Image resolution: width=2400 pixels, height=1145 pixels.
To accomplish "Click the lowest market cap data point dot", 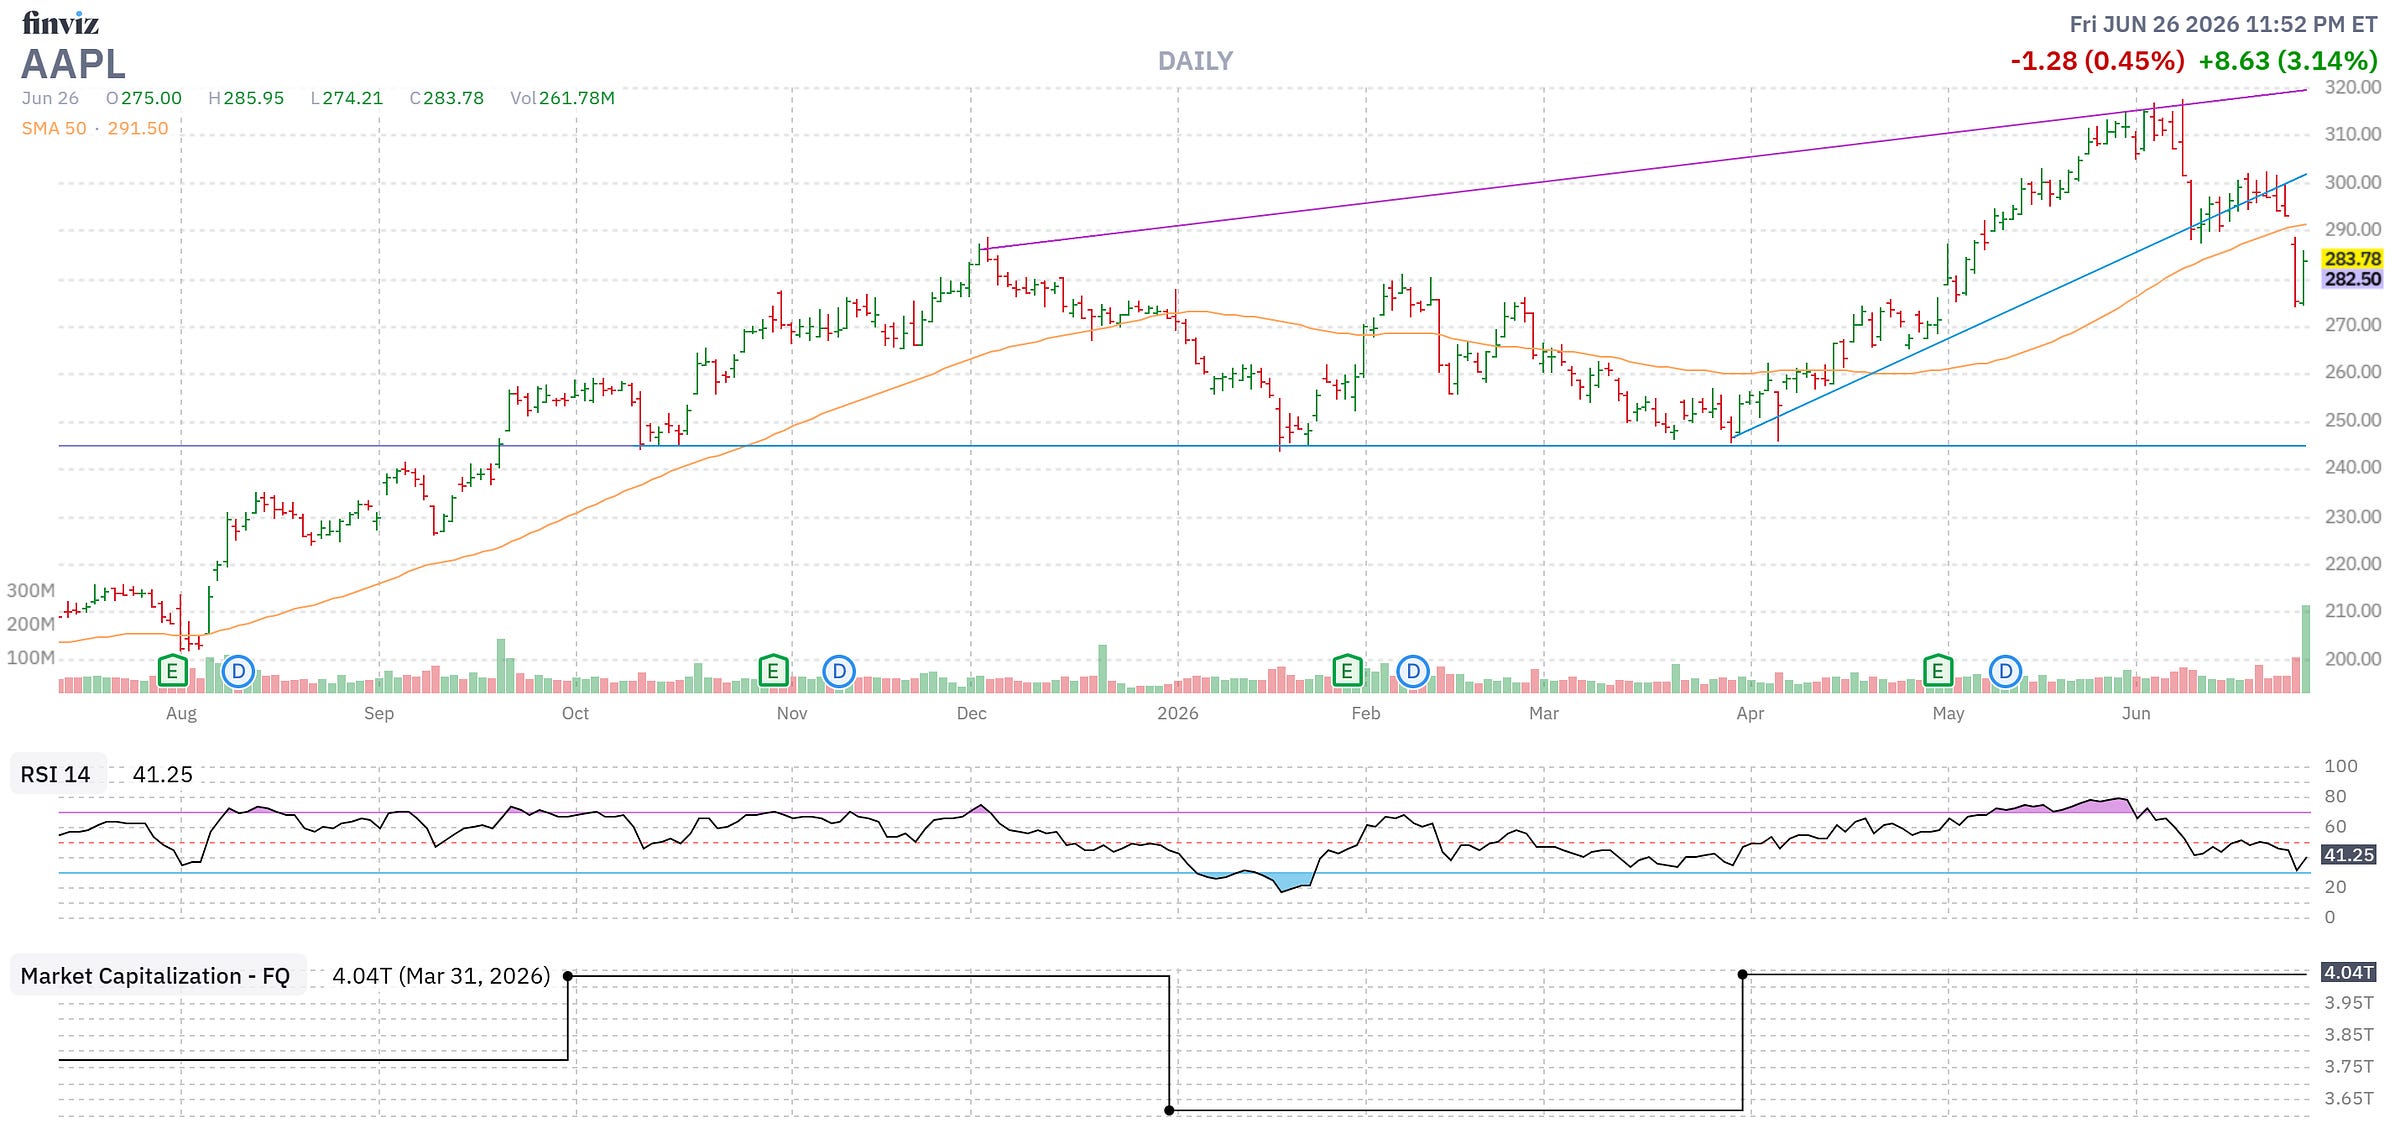I will [x=1169, y=1110].
